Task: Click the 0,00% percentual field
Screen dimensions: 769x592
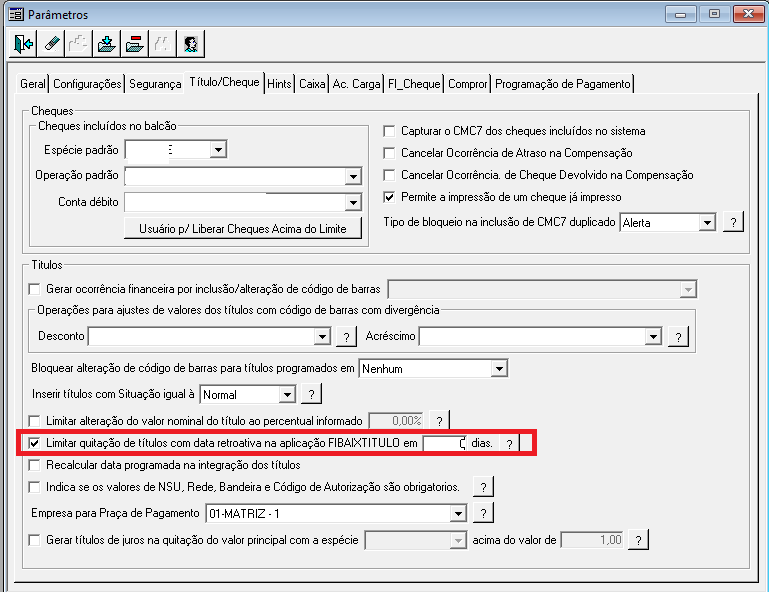Action: tap(396, 421)
